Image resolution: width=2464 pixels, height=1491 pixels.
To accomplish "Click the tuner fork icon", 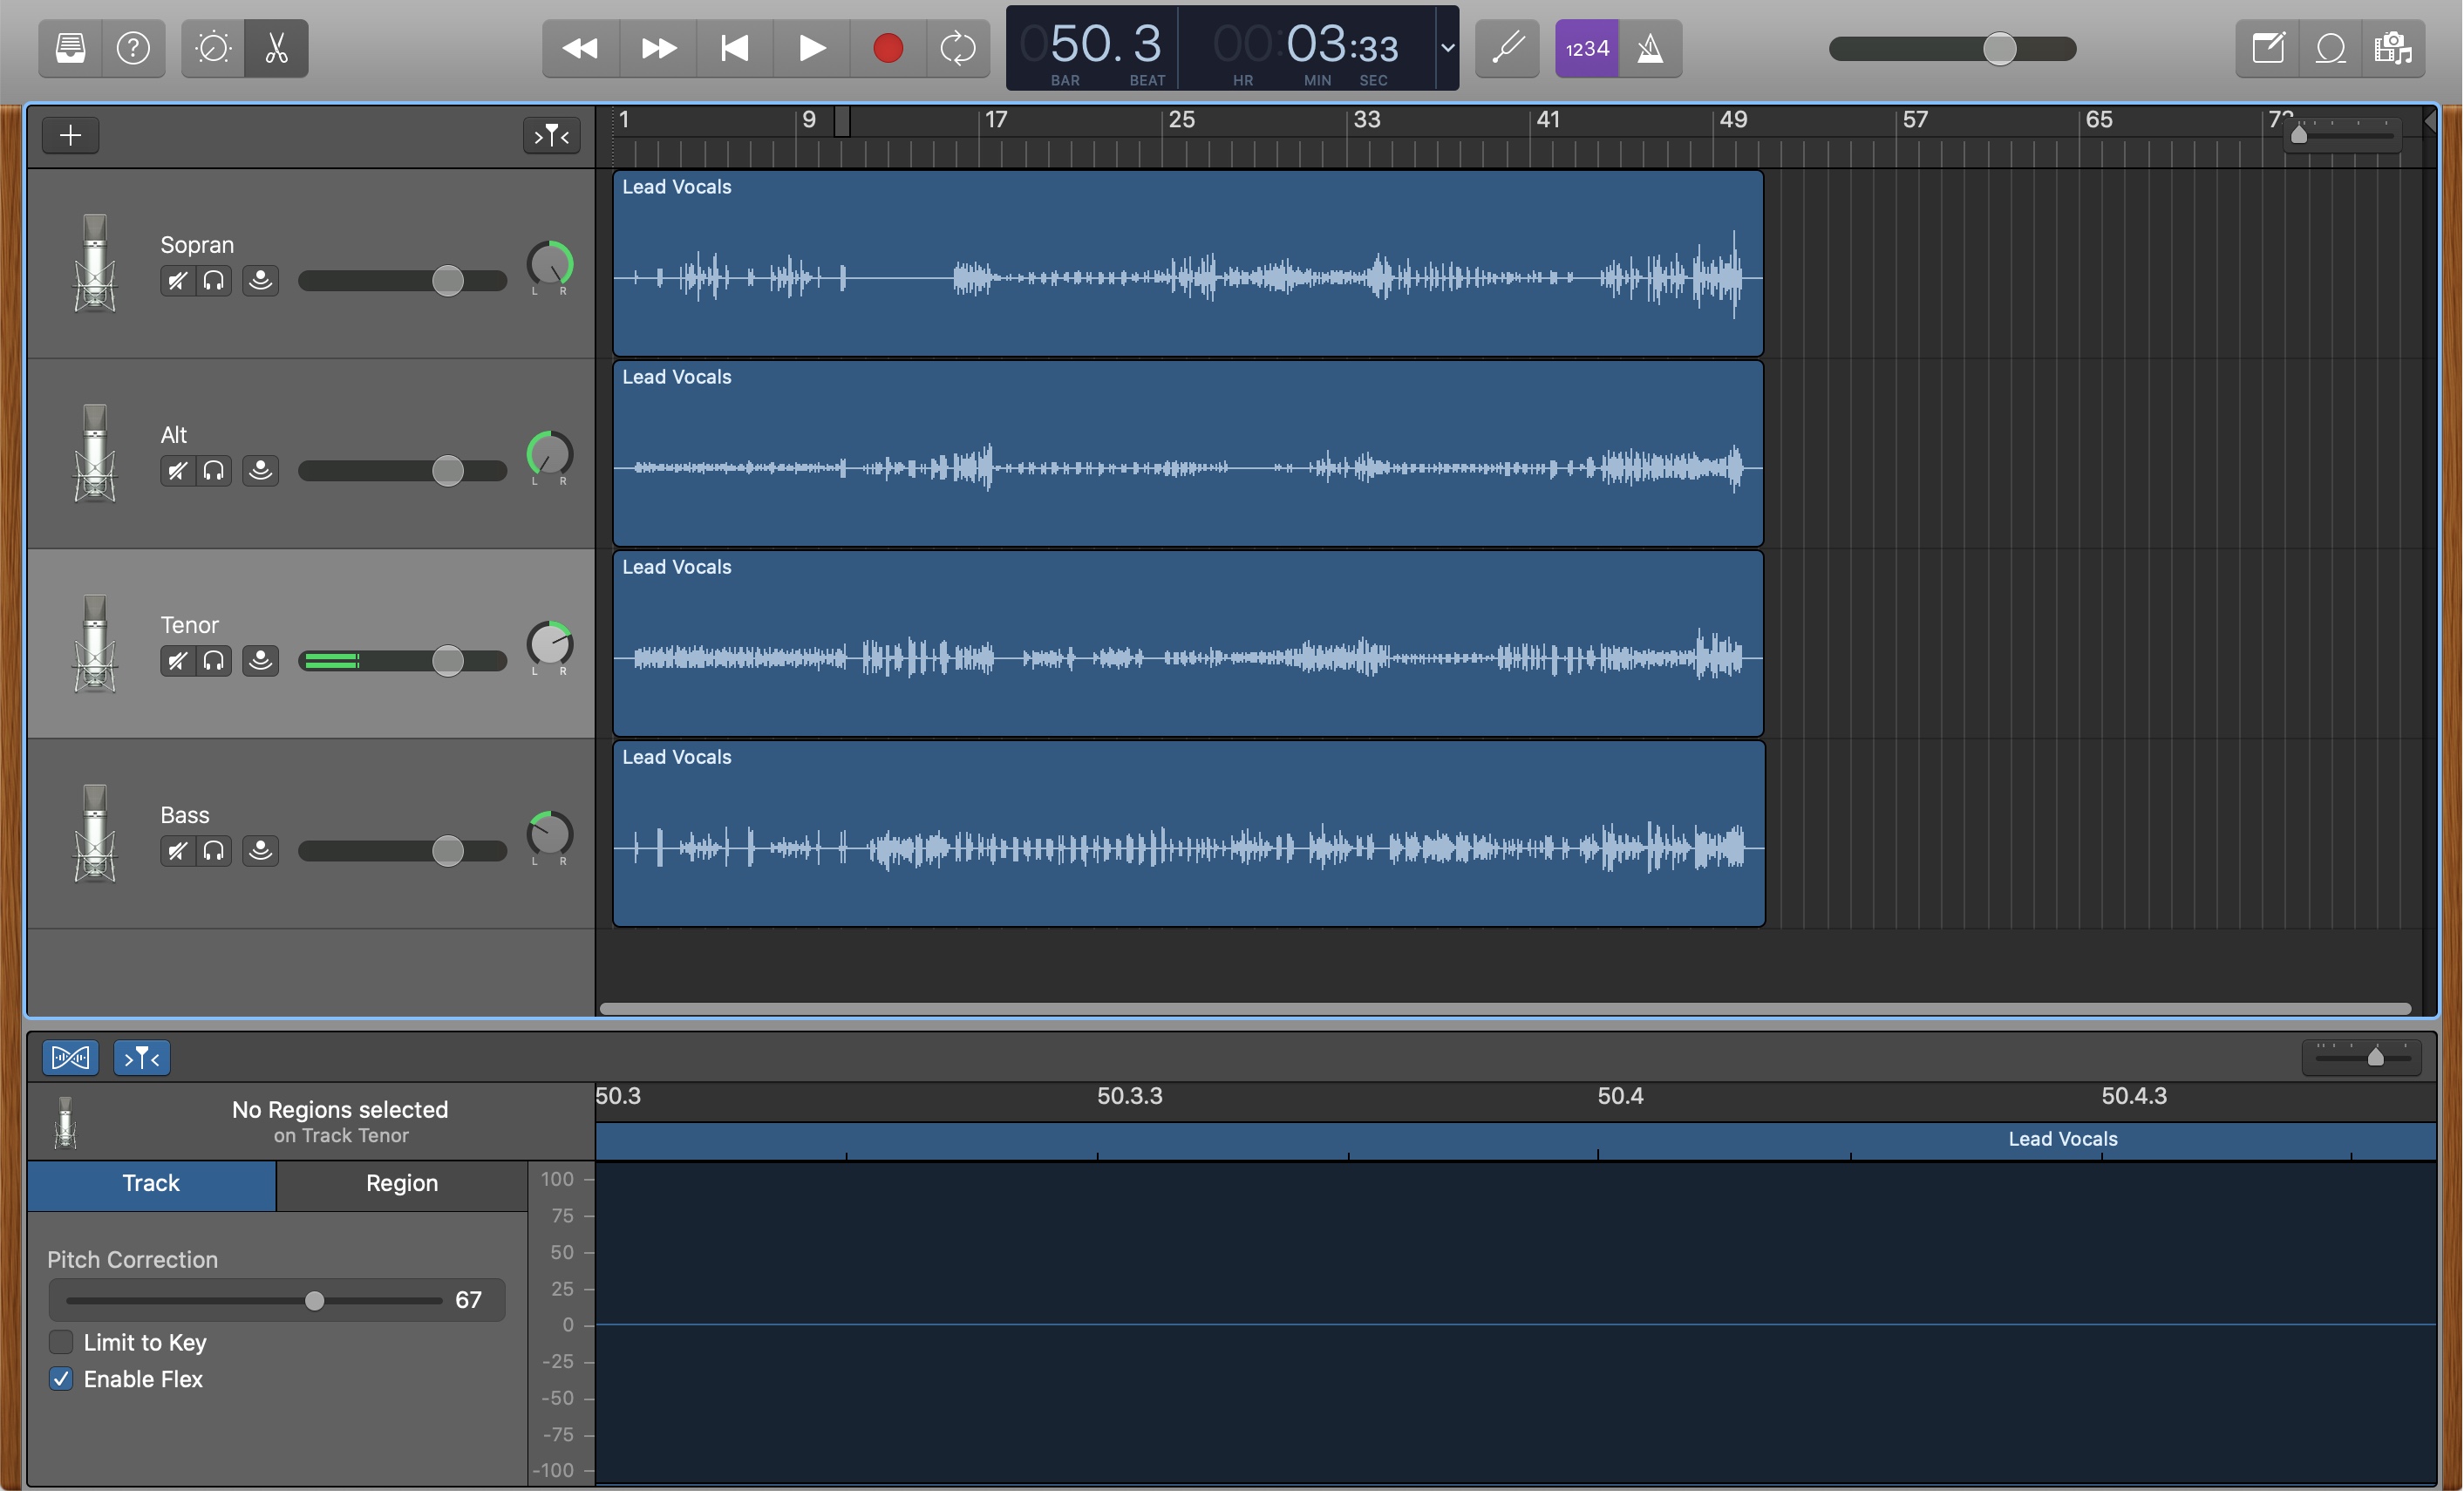I will tap(1507, 48).
